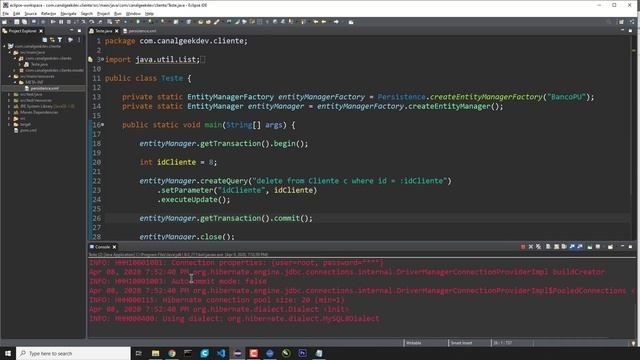Click the taskbar search box

[73, 353]
